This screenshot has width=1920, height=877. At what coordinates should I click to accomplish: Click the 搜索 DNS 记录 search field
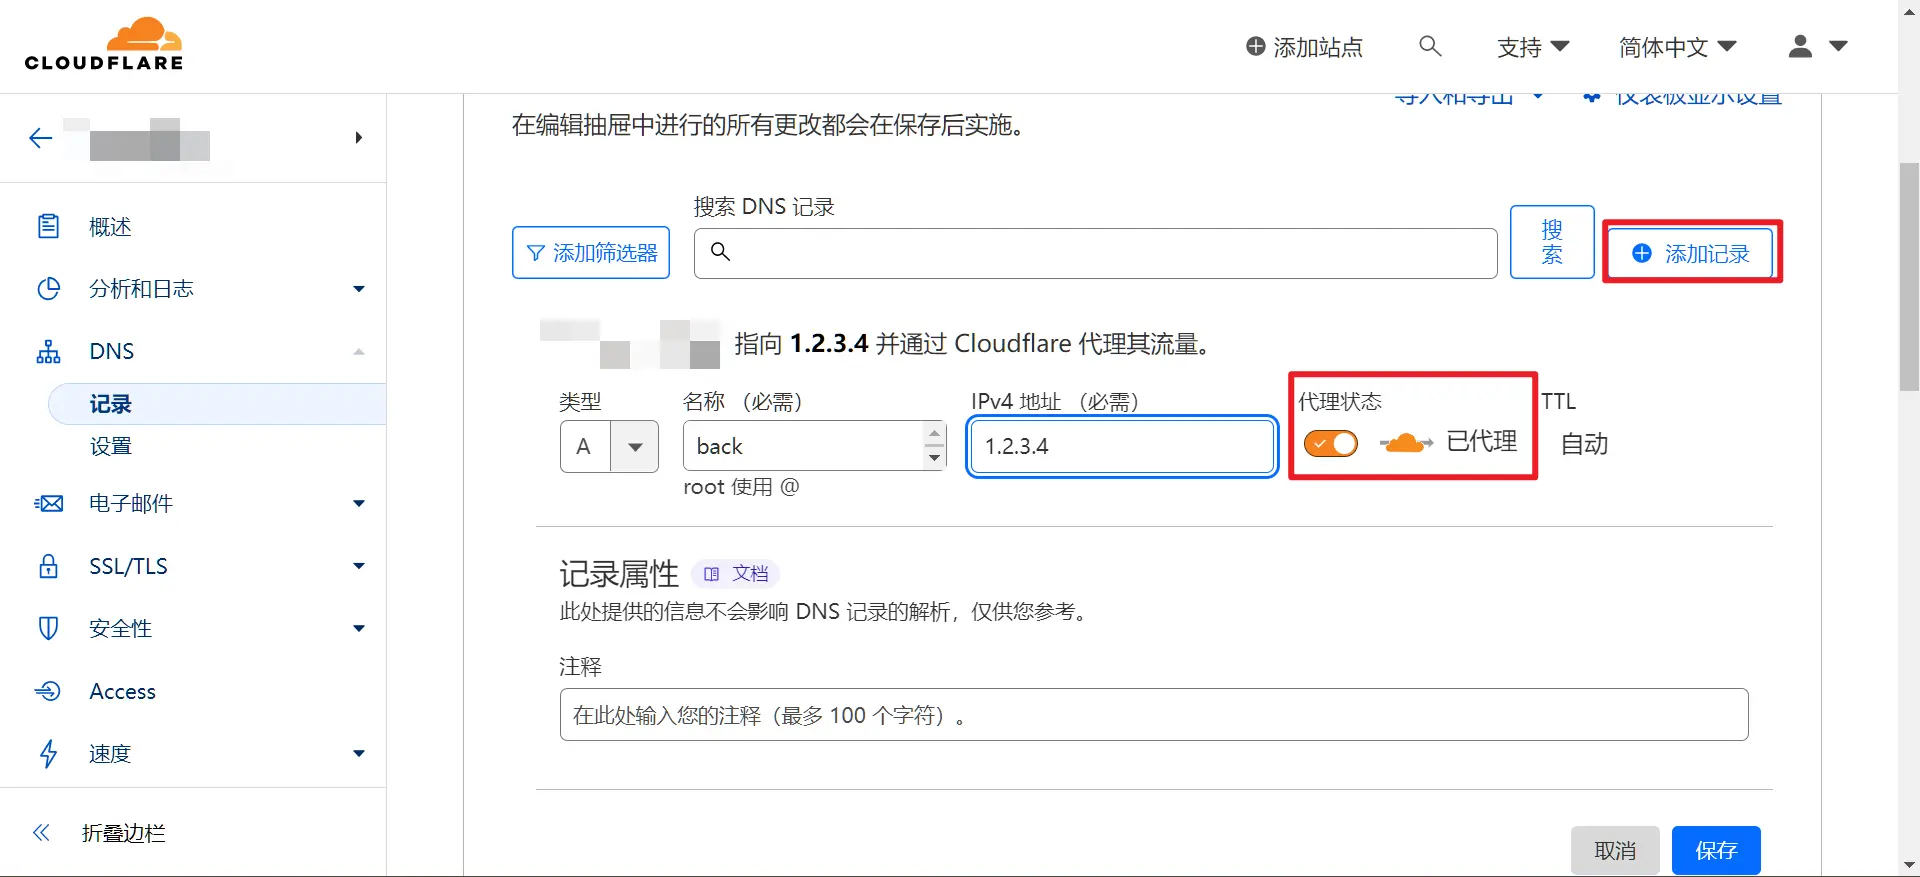(1095, 253)
